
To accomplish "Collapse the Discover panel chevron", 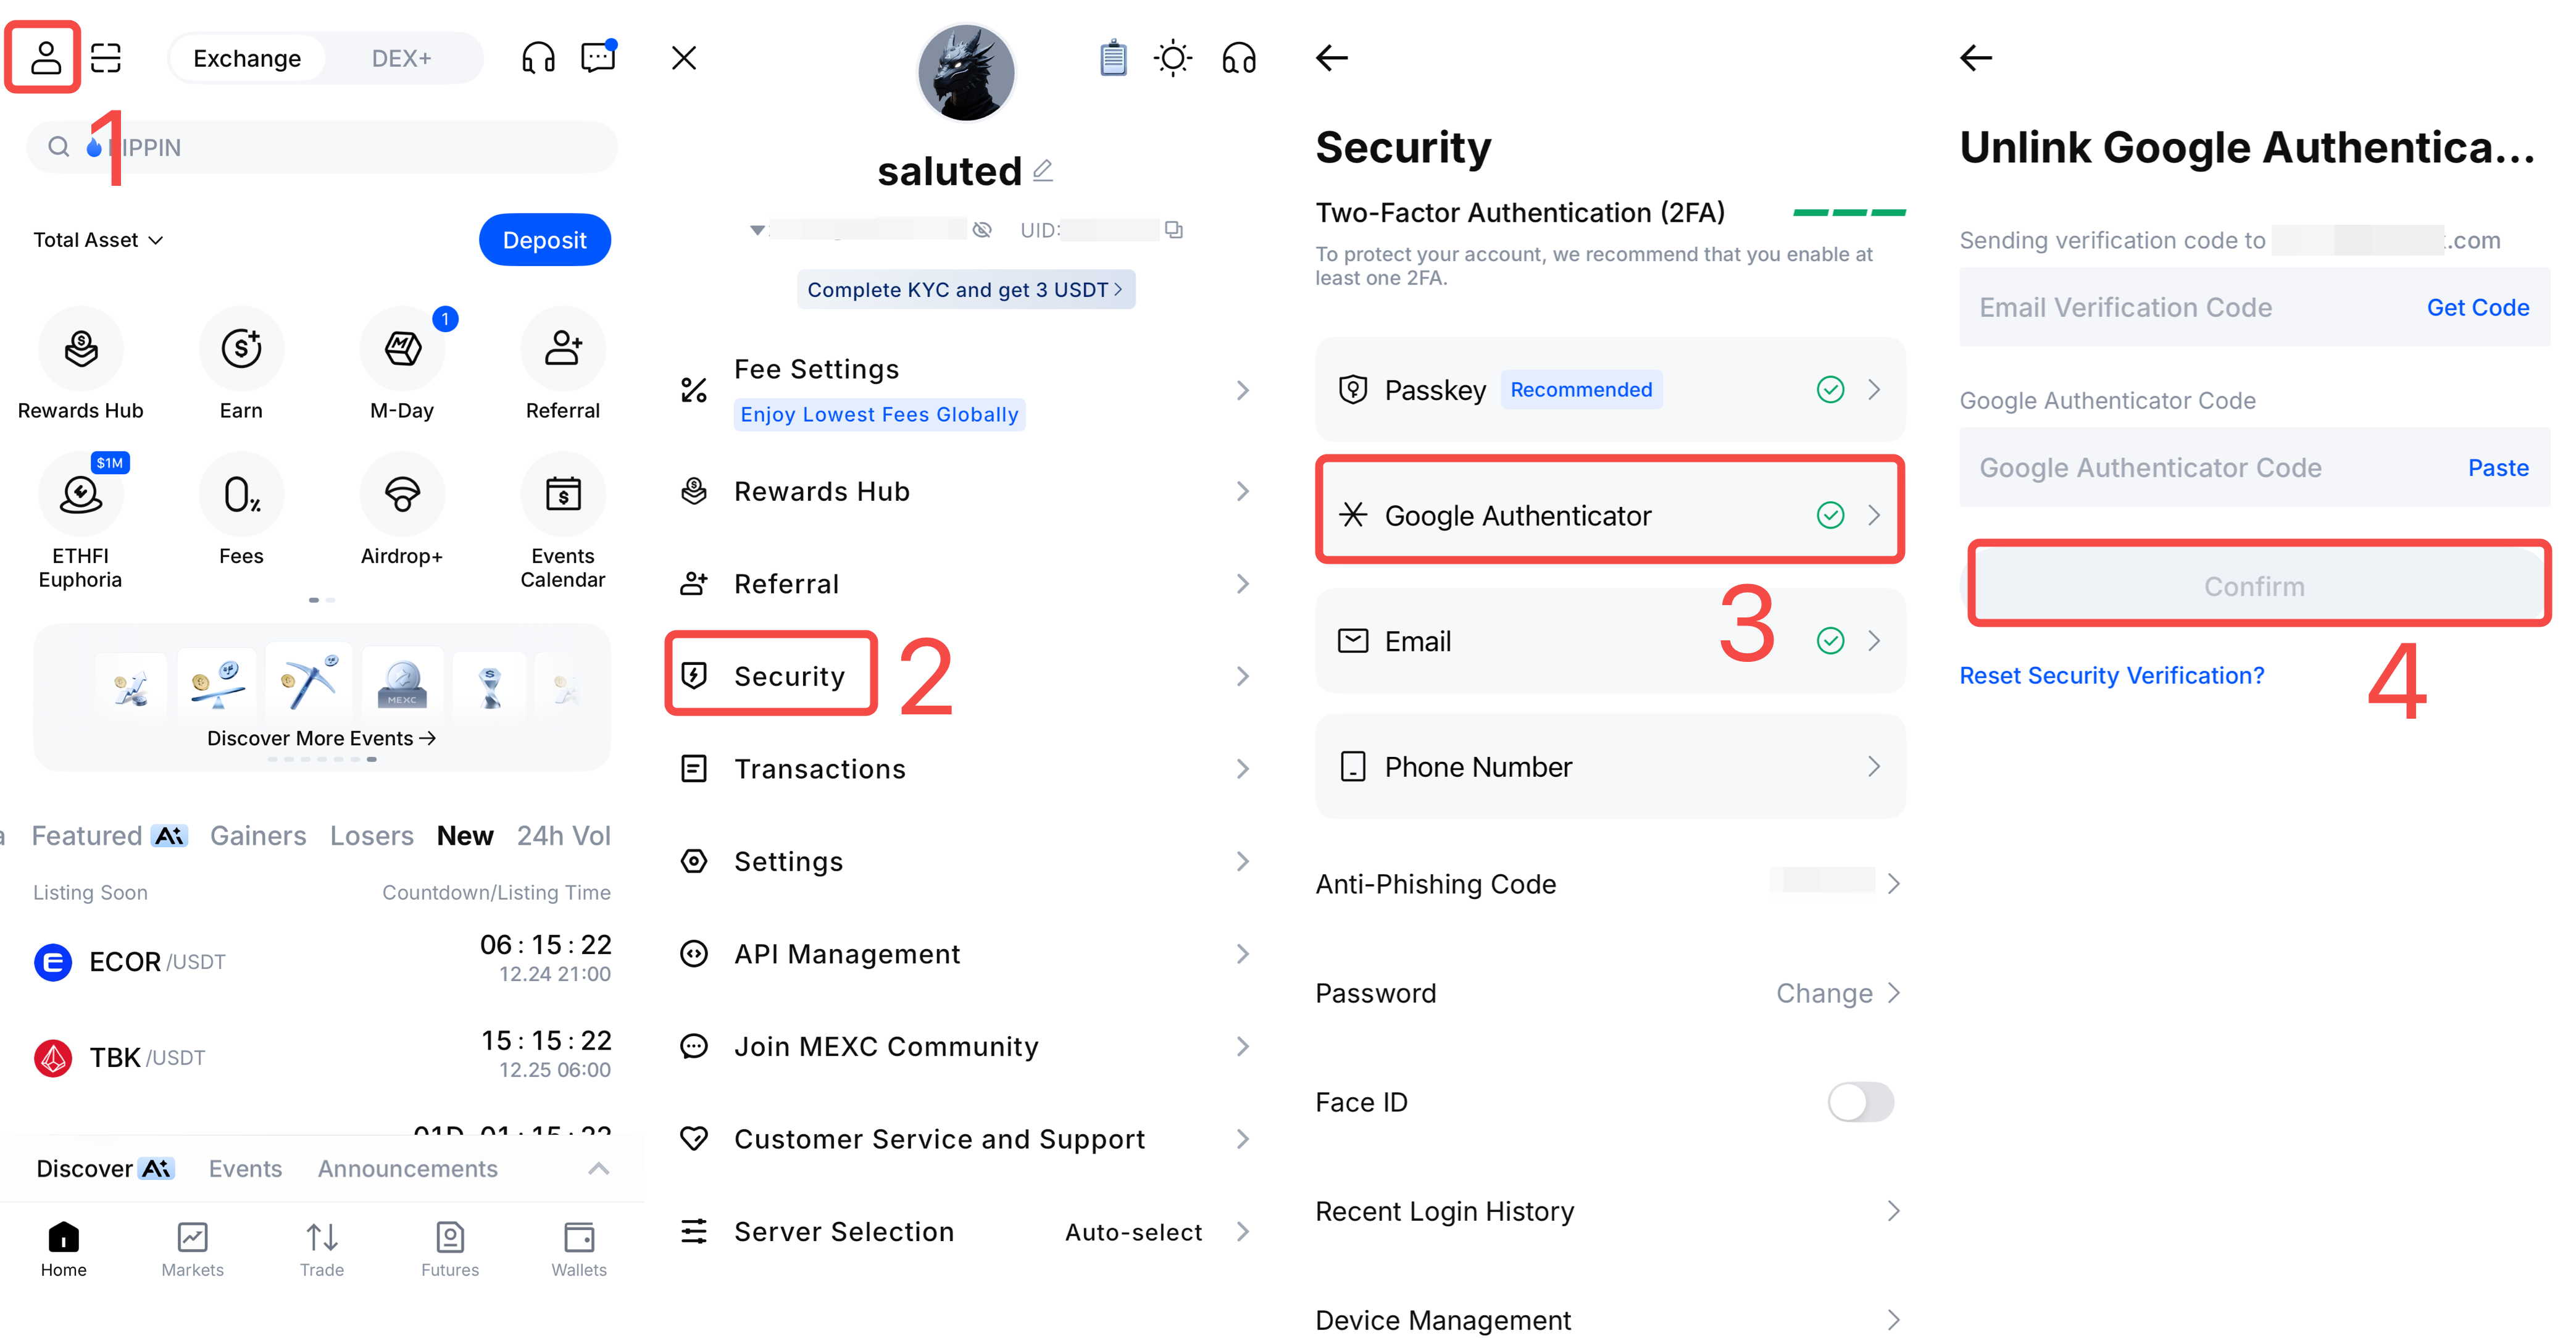I will pyautogui.click(x=598, y=1168).
